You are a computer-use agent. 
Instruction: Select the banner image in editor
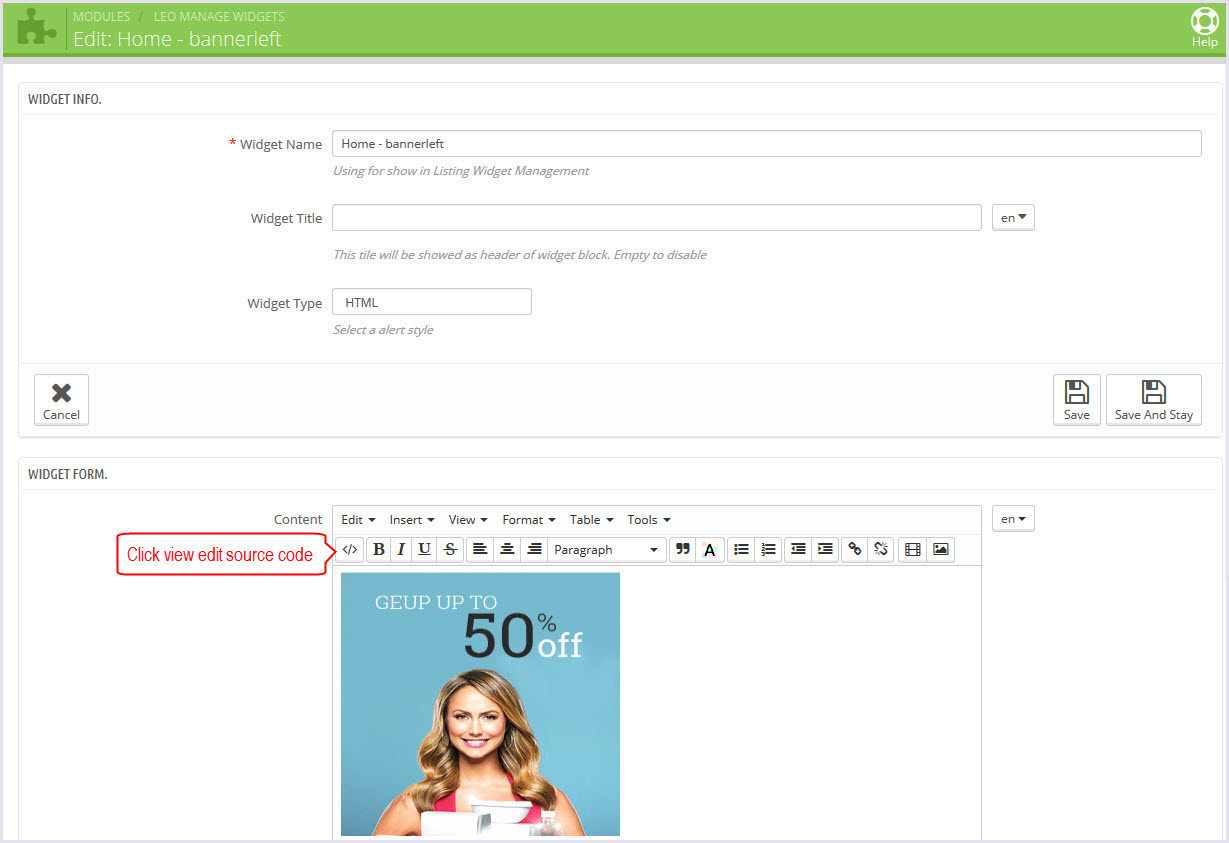[480, 704]
